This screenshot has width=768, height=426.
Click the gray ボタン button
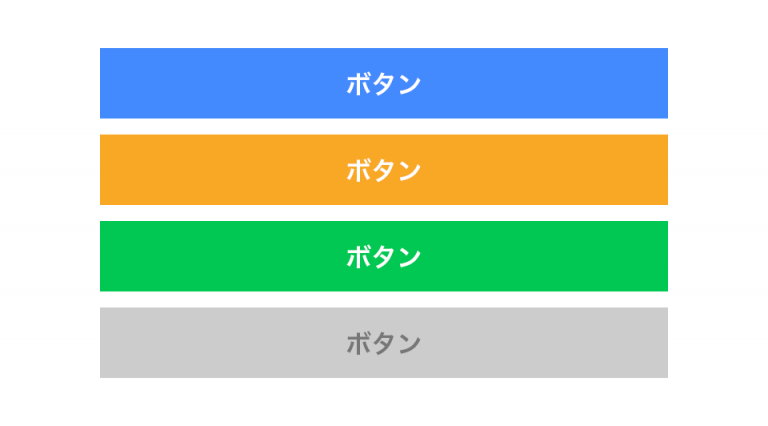(x=383, y=343)
